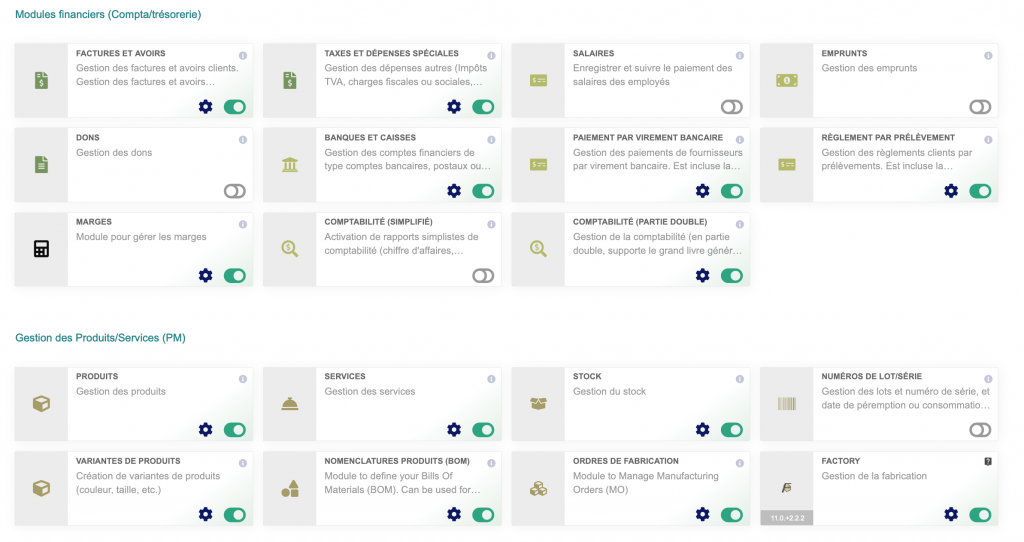Click the Numéros de Lot/Série barcode icon

[787, 404]
